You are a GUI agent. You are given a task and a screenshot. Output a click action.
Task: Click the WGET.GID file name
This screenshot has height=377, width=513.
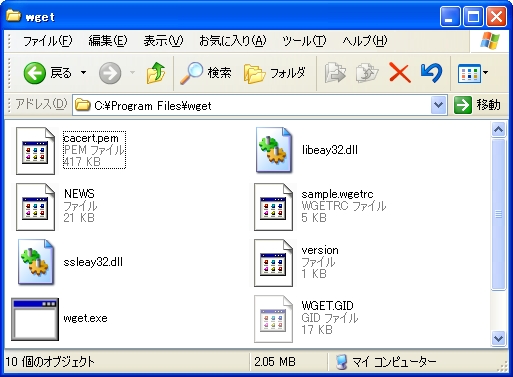(327, 306)
